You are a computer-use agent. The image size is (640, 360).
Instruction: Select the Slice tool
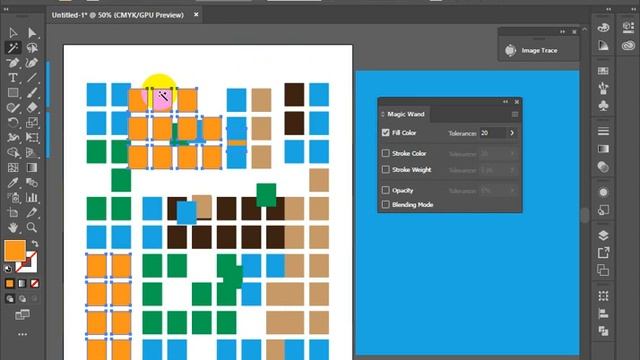coord(32,212)
